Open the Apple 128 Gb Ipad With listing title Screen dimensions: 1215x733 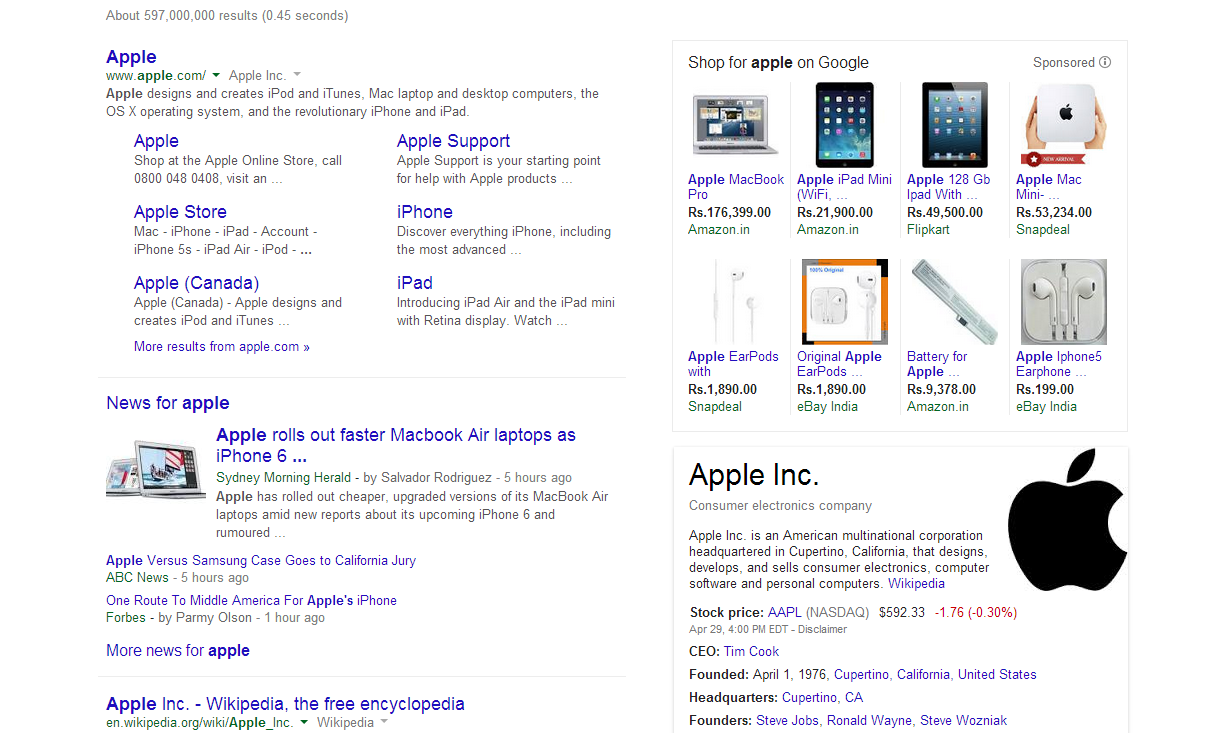pyautogui.click(x=949, y=187)
